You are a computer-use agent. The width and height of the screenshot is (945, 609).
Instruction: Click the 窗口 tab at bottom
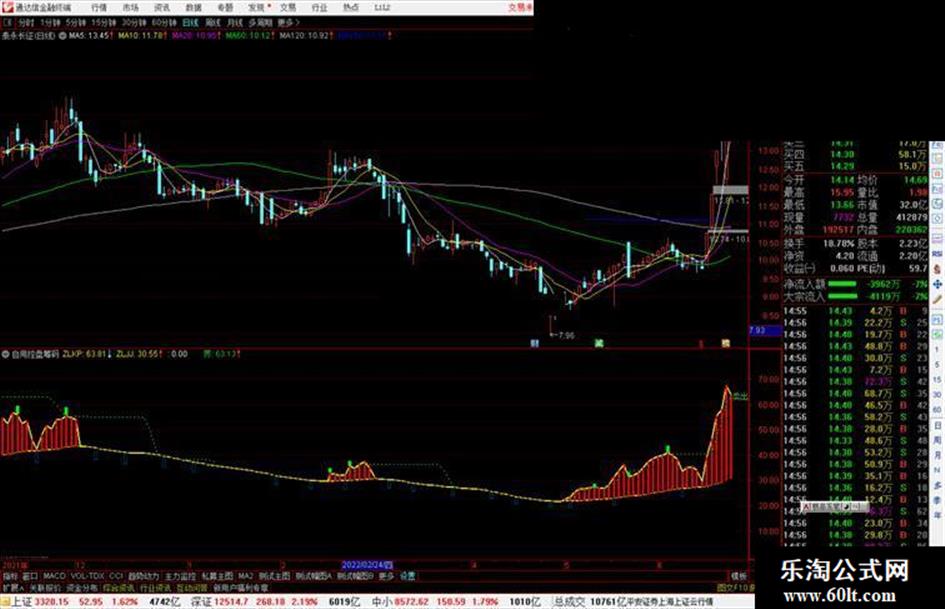(30, 576)
